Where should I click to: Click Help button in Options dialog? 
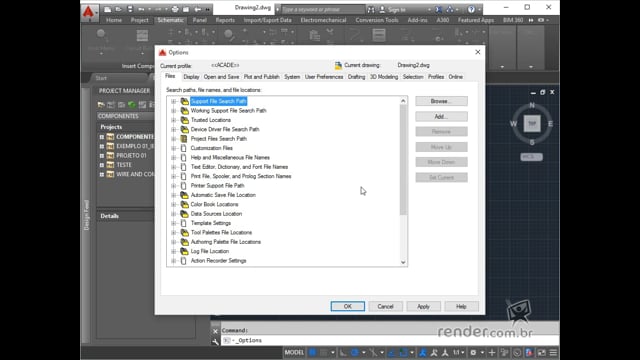461,307
